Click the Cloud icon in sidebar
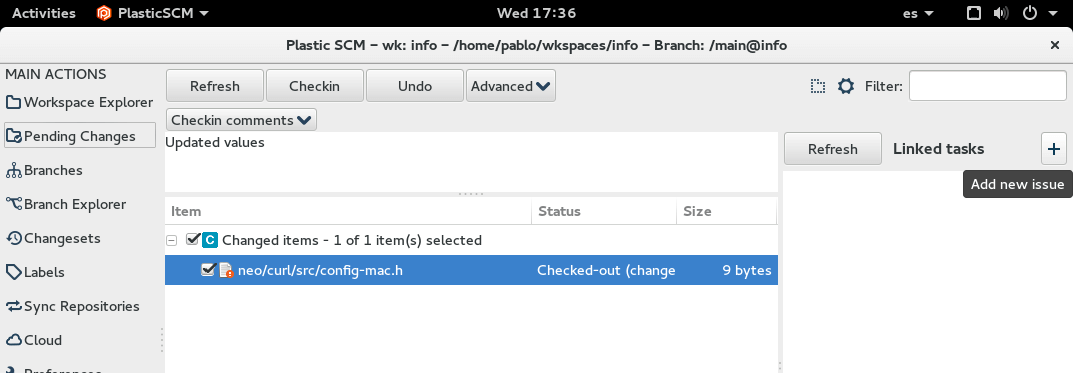The height and width of the screenshot is (373, 1073). click(x=14, y=340)
